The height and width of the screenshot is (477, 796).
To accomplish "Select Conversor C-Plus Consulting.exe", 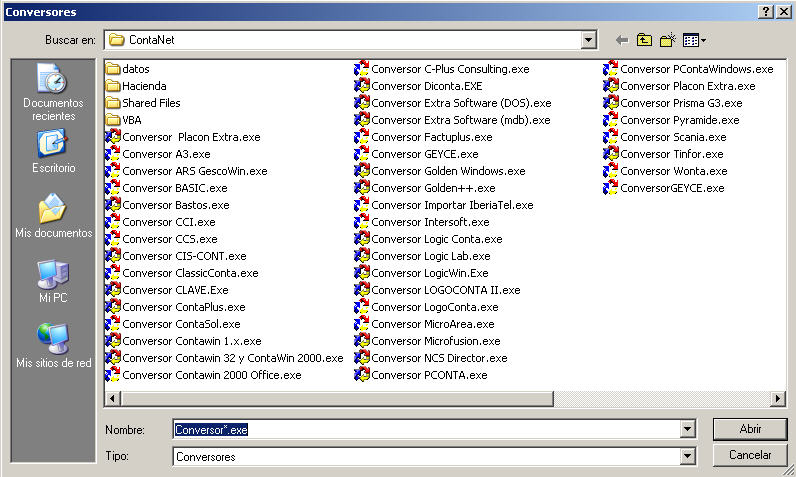I will click(442, 69).
